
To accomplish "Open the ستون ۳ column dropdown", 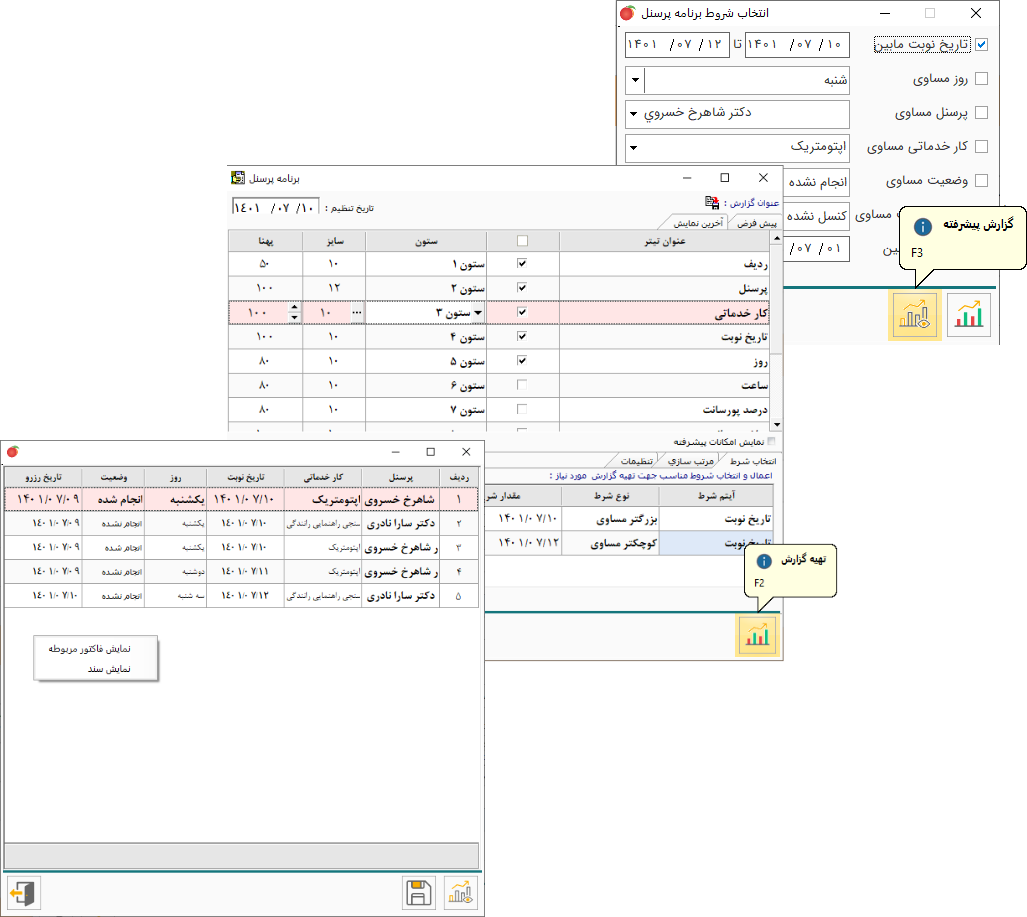I will tap(477, 313).
